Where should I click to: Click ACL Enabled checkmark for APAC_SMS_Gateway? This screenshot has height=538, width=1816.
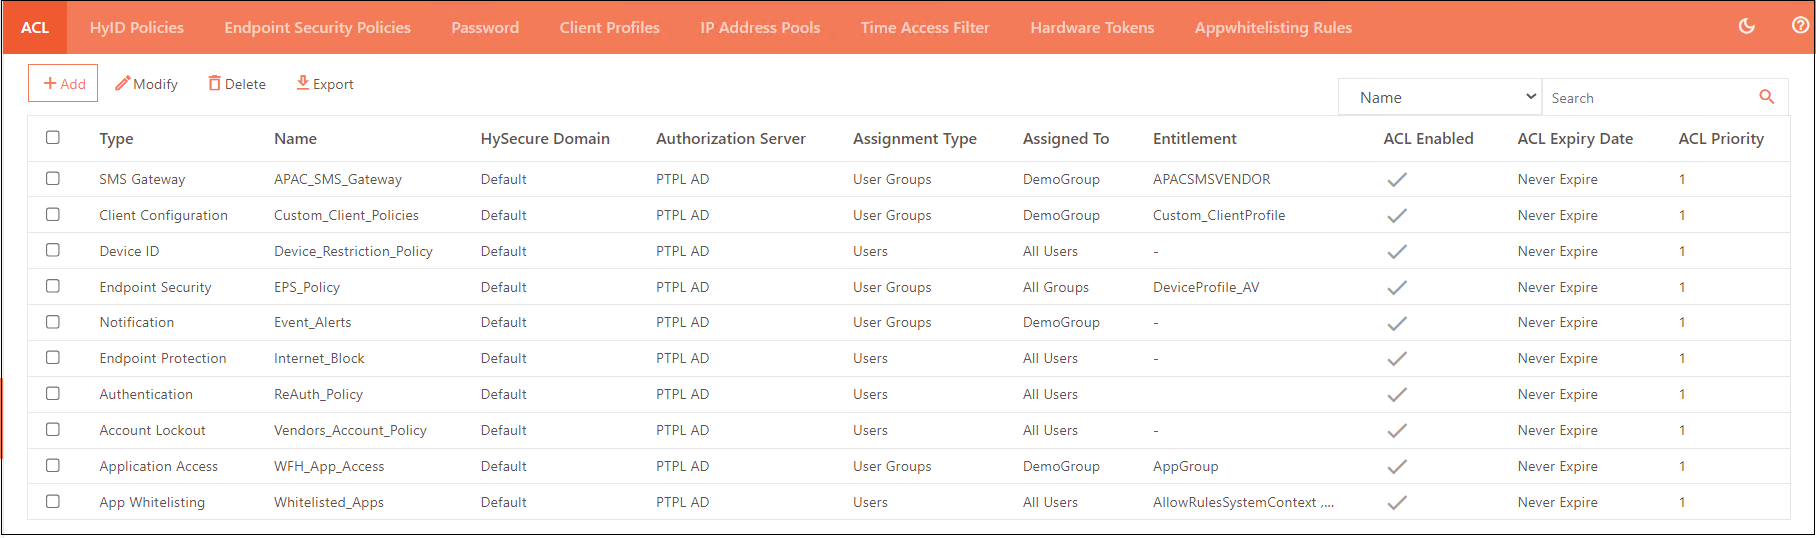1396,180
